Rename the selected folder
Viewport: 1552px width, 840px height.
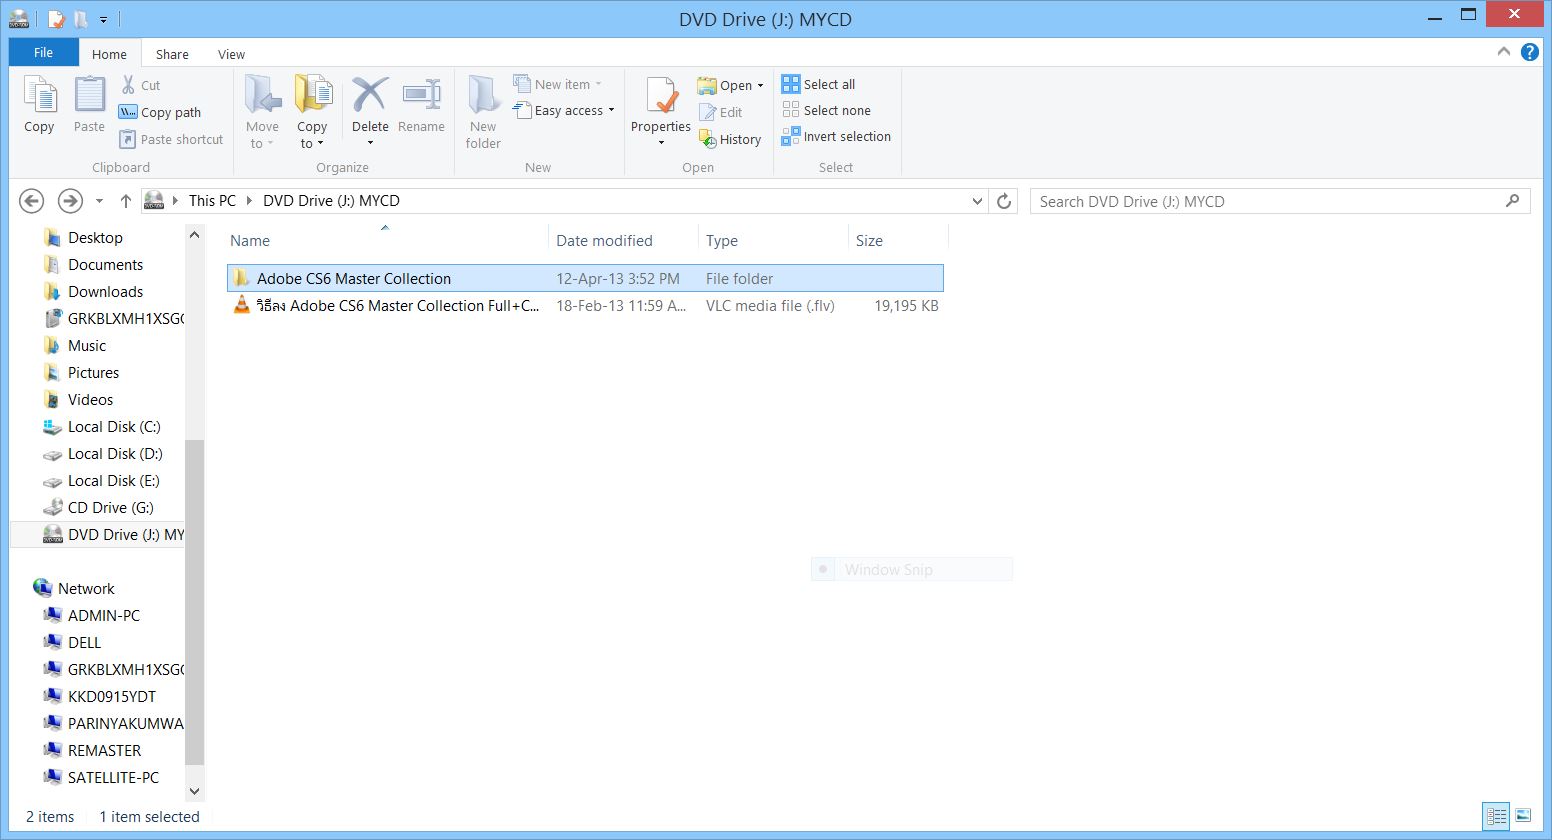click(421, 105)
